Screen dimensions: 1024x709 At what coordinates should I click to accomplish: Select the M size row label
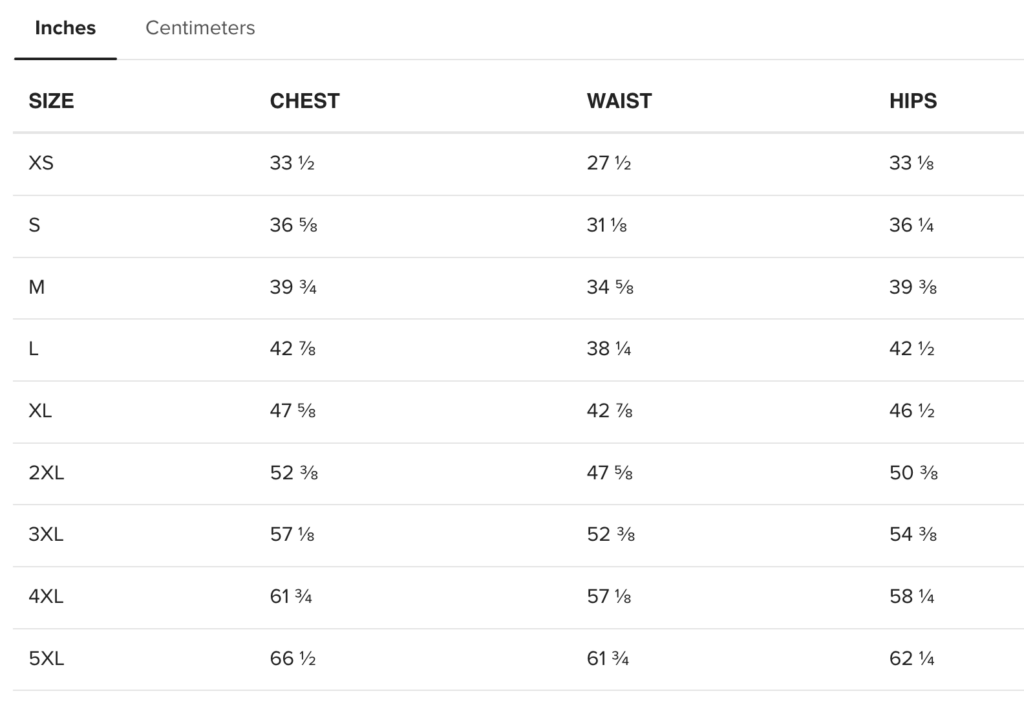click(x=37, y=287)
